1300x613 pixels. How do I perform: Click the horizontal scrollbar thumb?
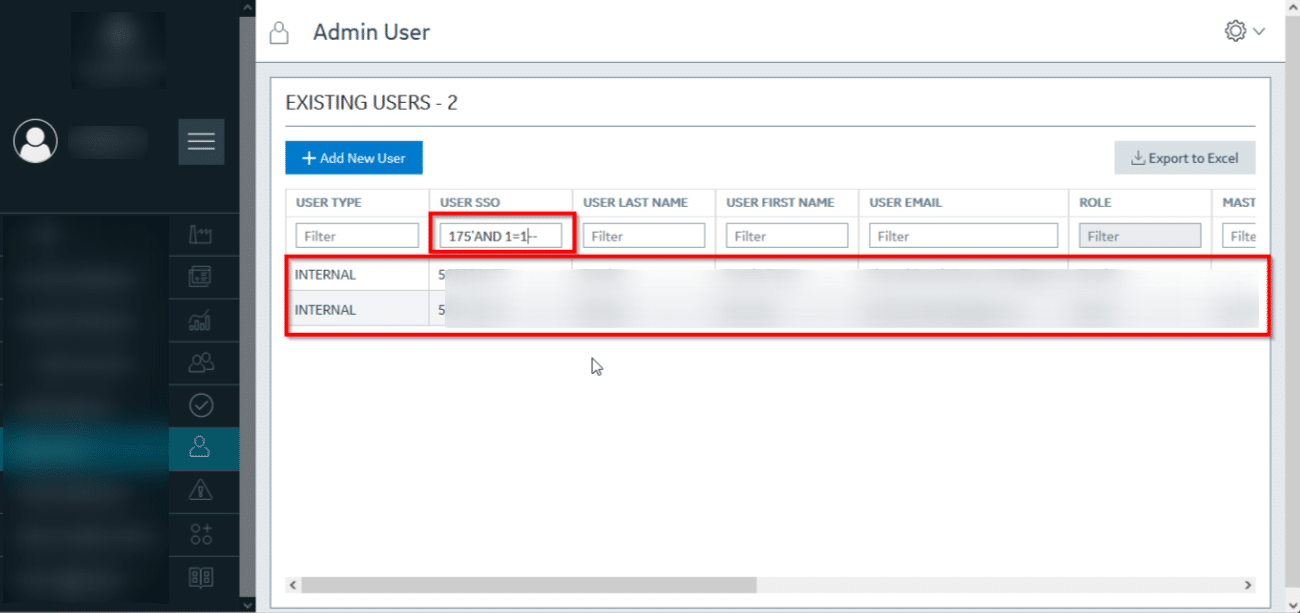(528, 584)
